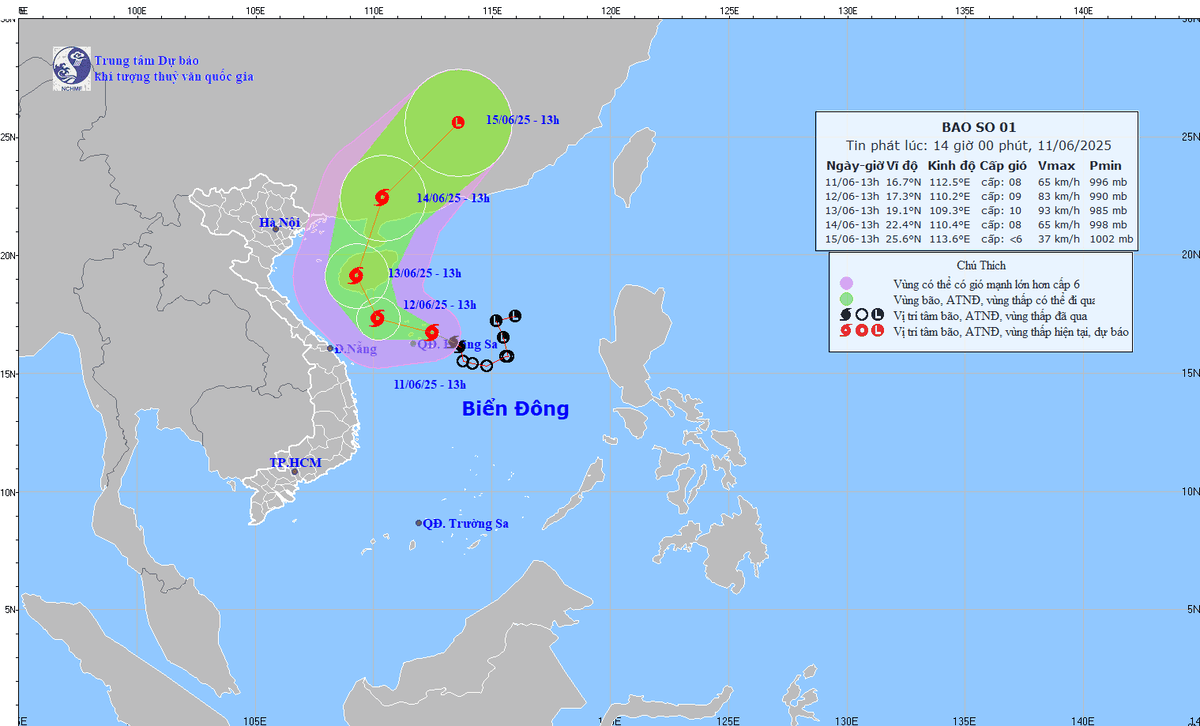Click the red storm icon for 14/06/25
Screen dimensions: 1200x726
coord(381,197)
